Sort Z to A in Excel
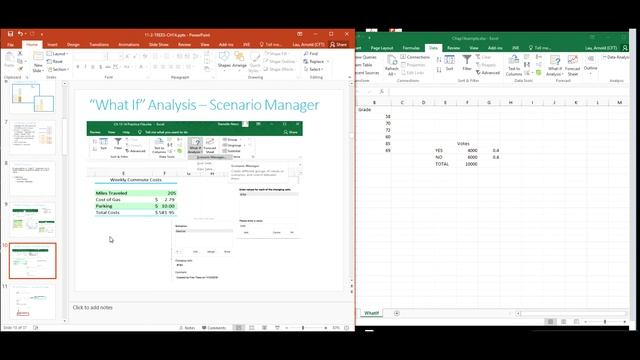Viewport: 640px width, 360px height. pos(439,70)
